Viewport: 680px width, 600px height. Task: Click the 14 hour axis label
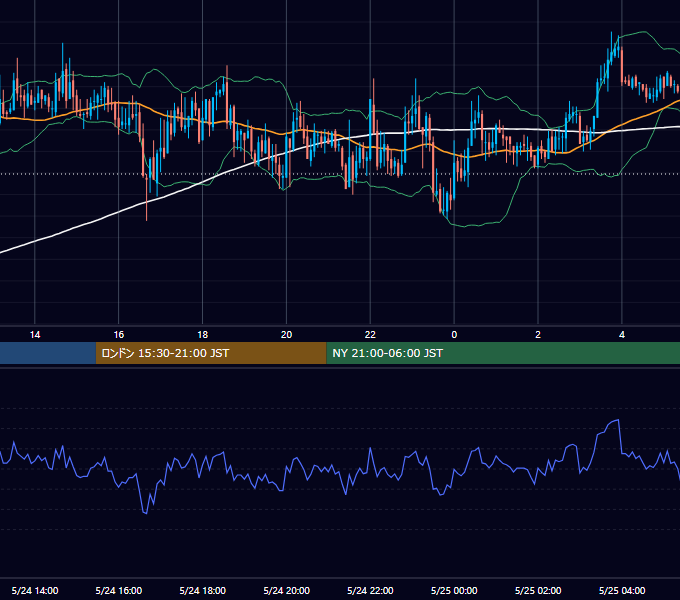pyautogui.click(x=35, y=335)
